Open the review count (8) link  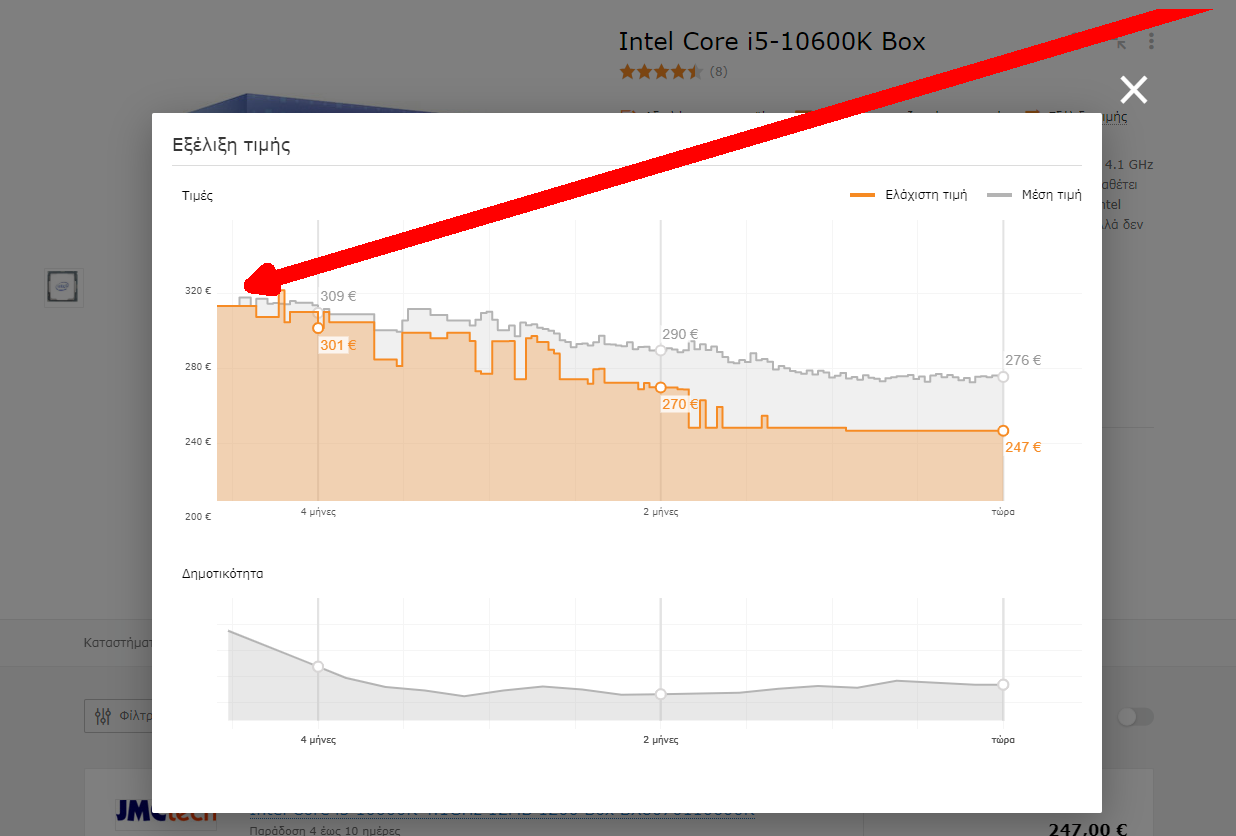click(x=718, y=72)
